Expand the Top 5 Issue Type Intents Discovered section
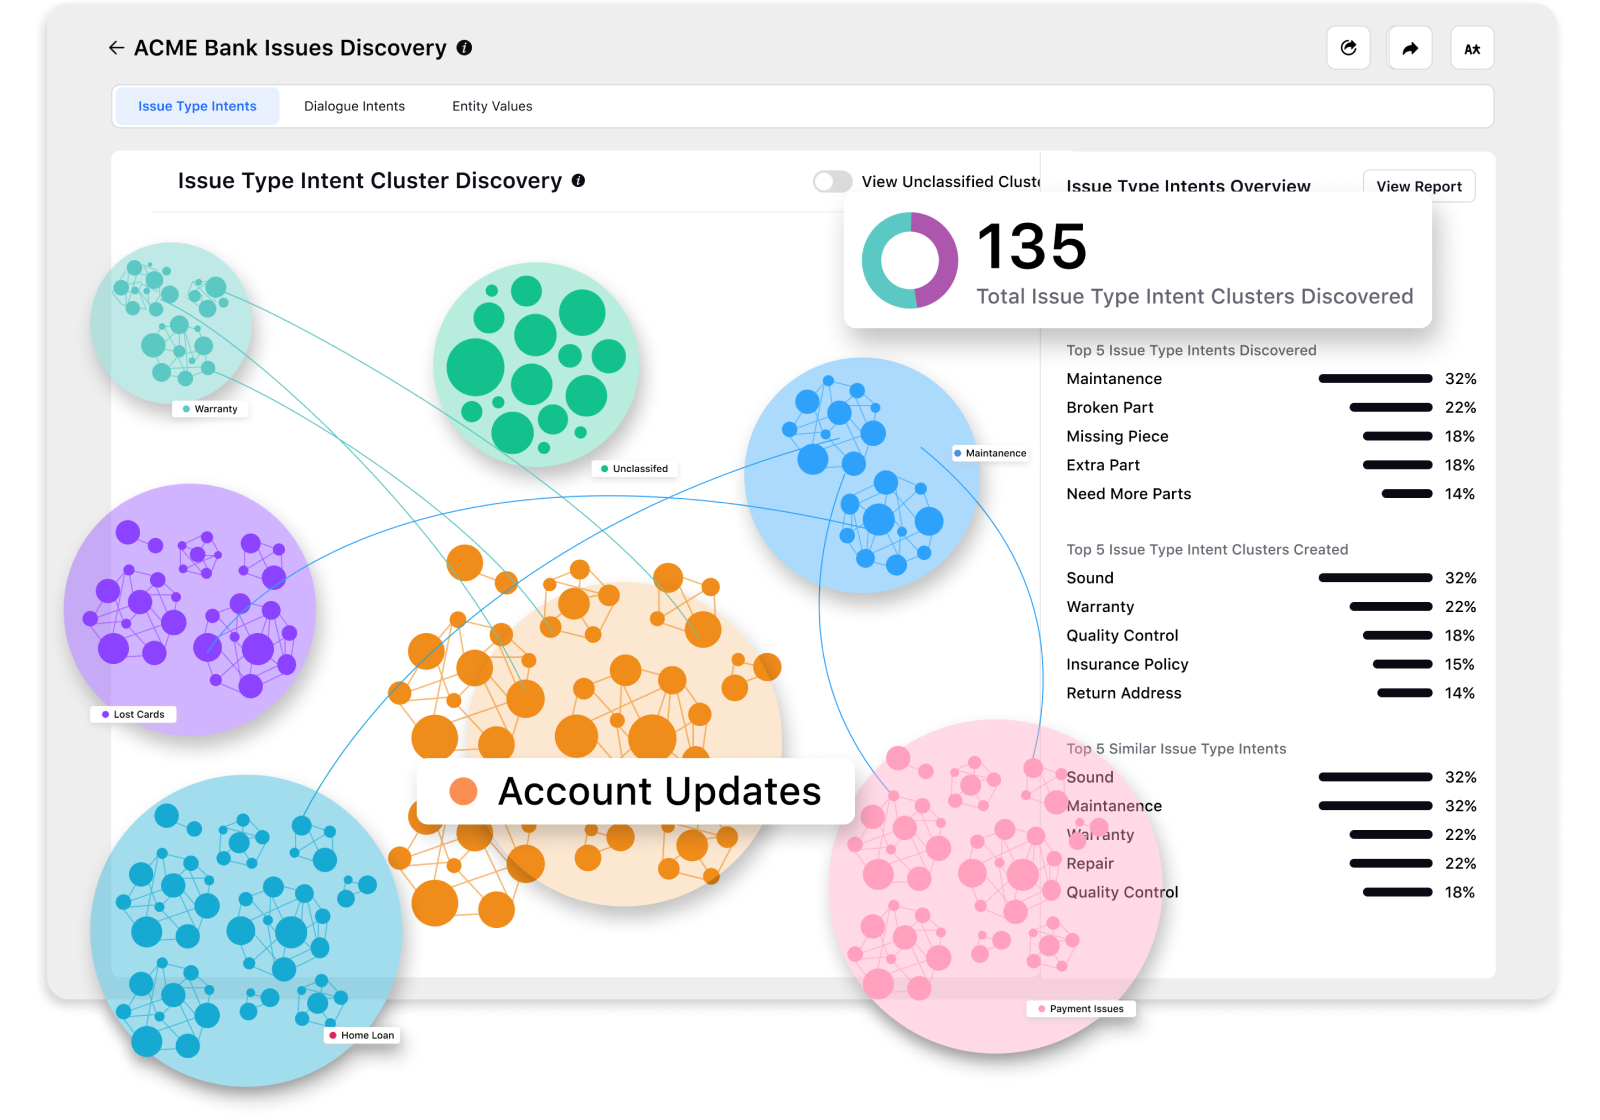Screen dimensions: 1600x1120 click(1190, 350)
